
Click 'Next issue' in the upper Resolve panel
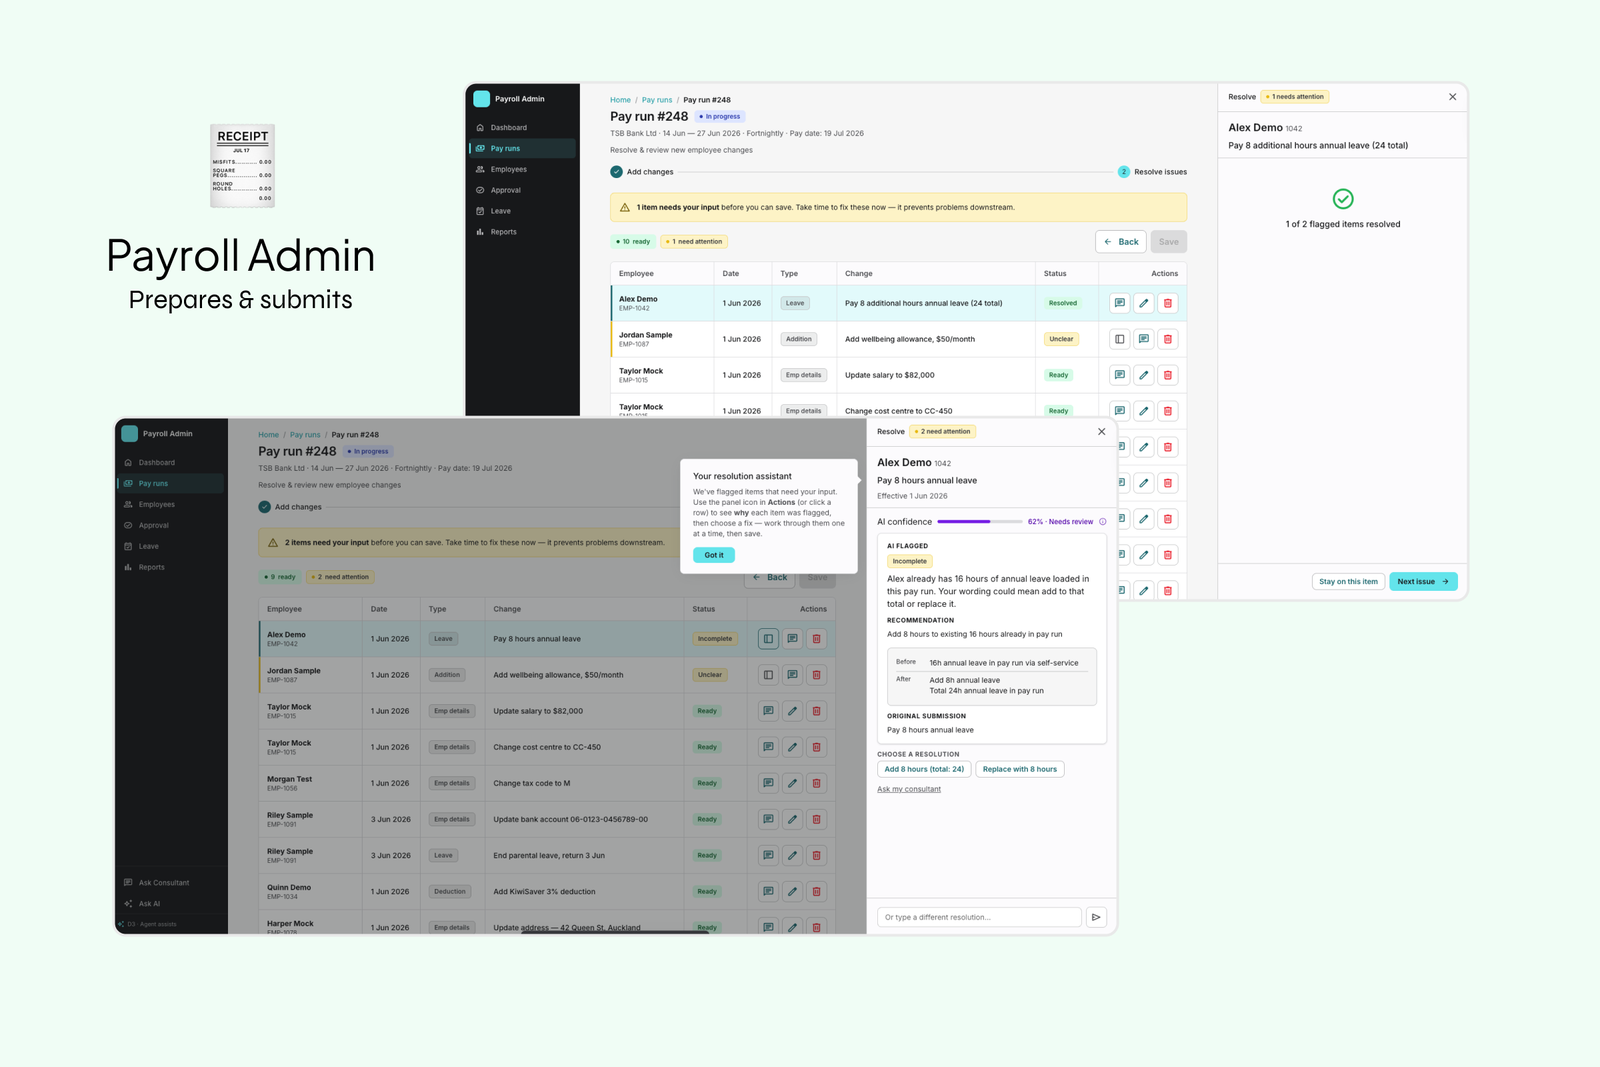pos(1423,581)
